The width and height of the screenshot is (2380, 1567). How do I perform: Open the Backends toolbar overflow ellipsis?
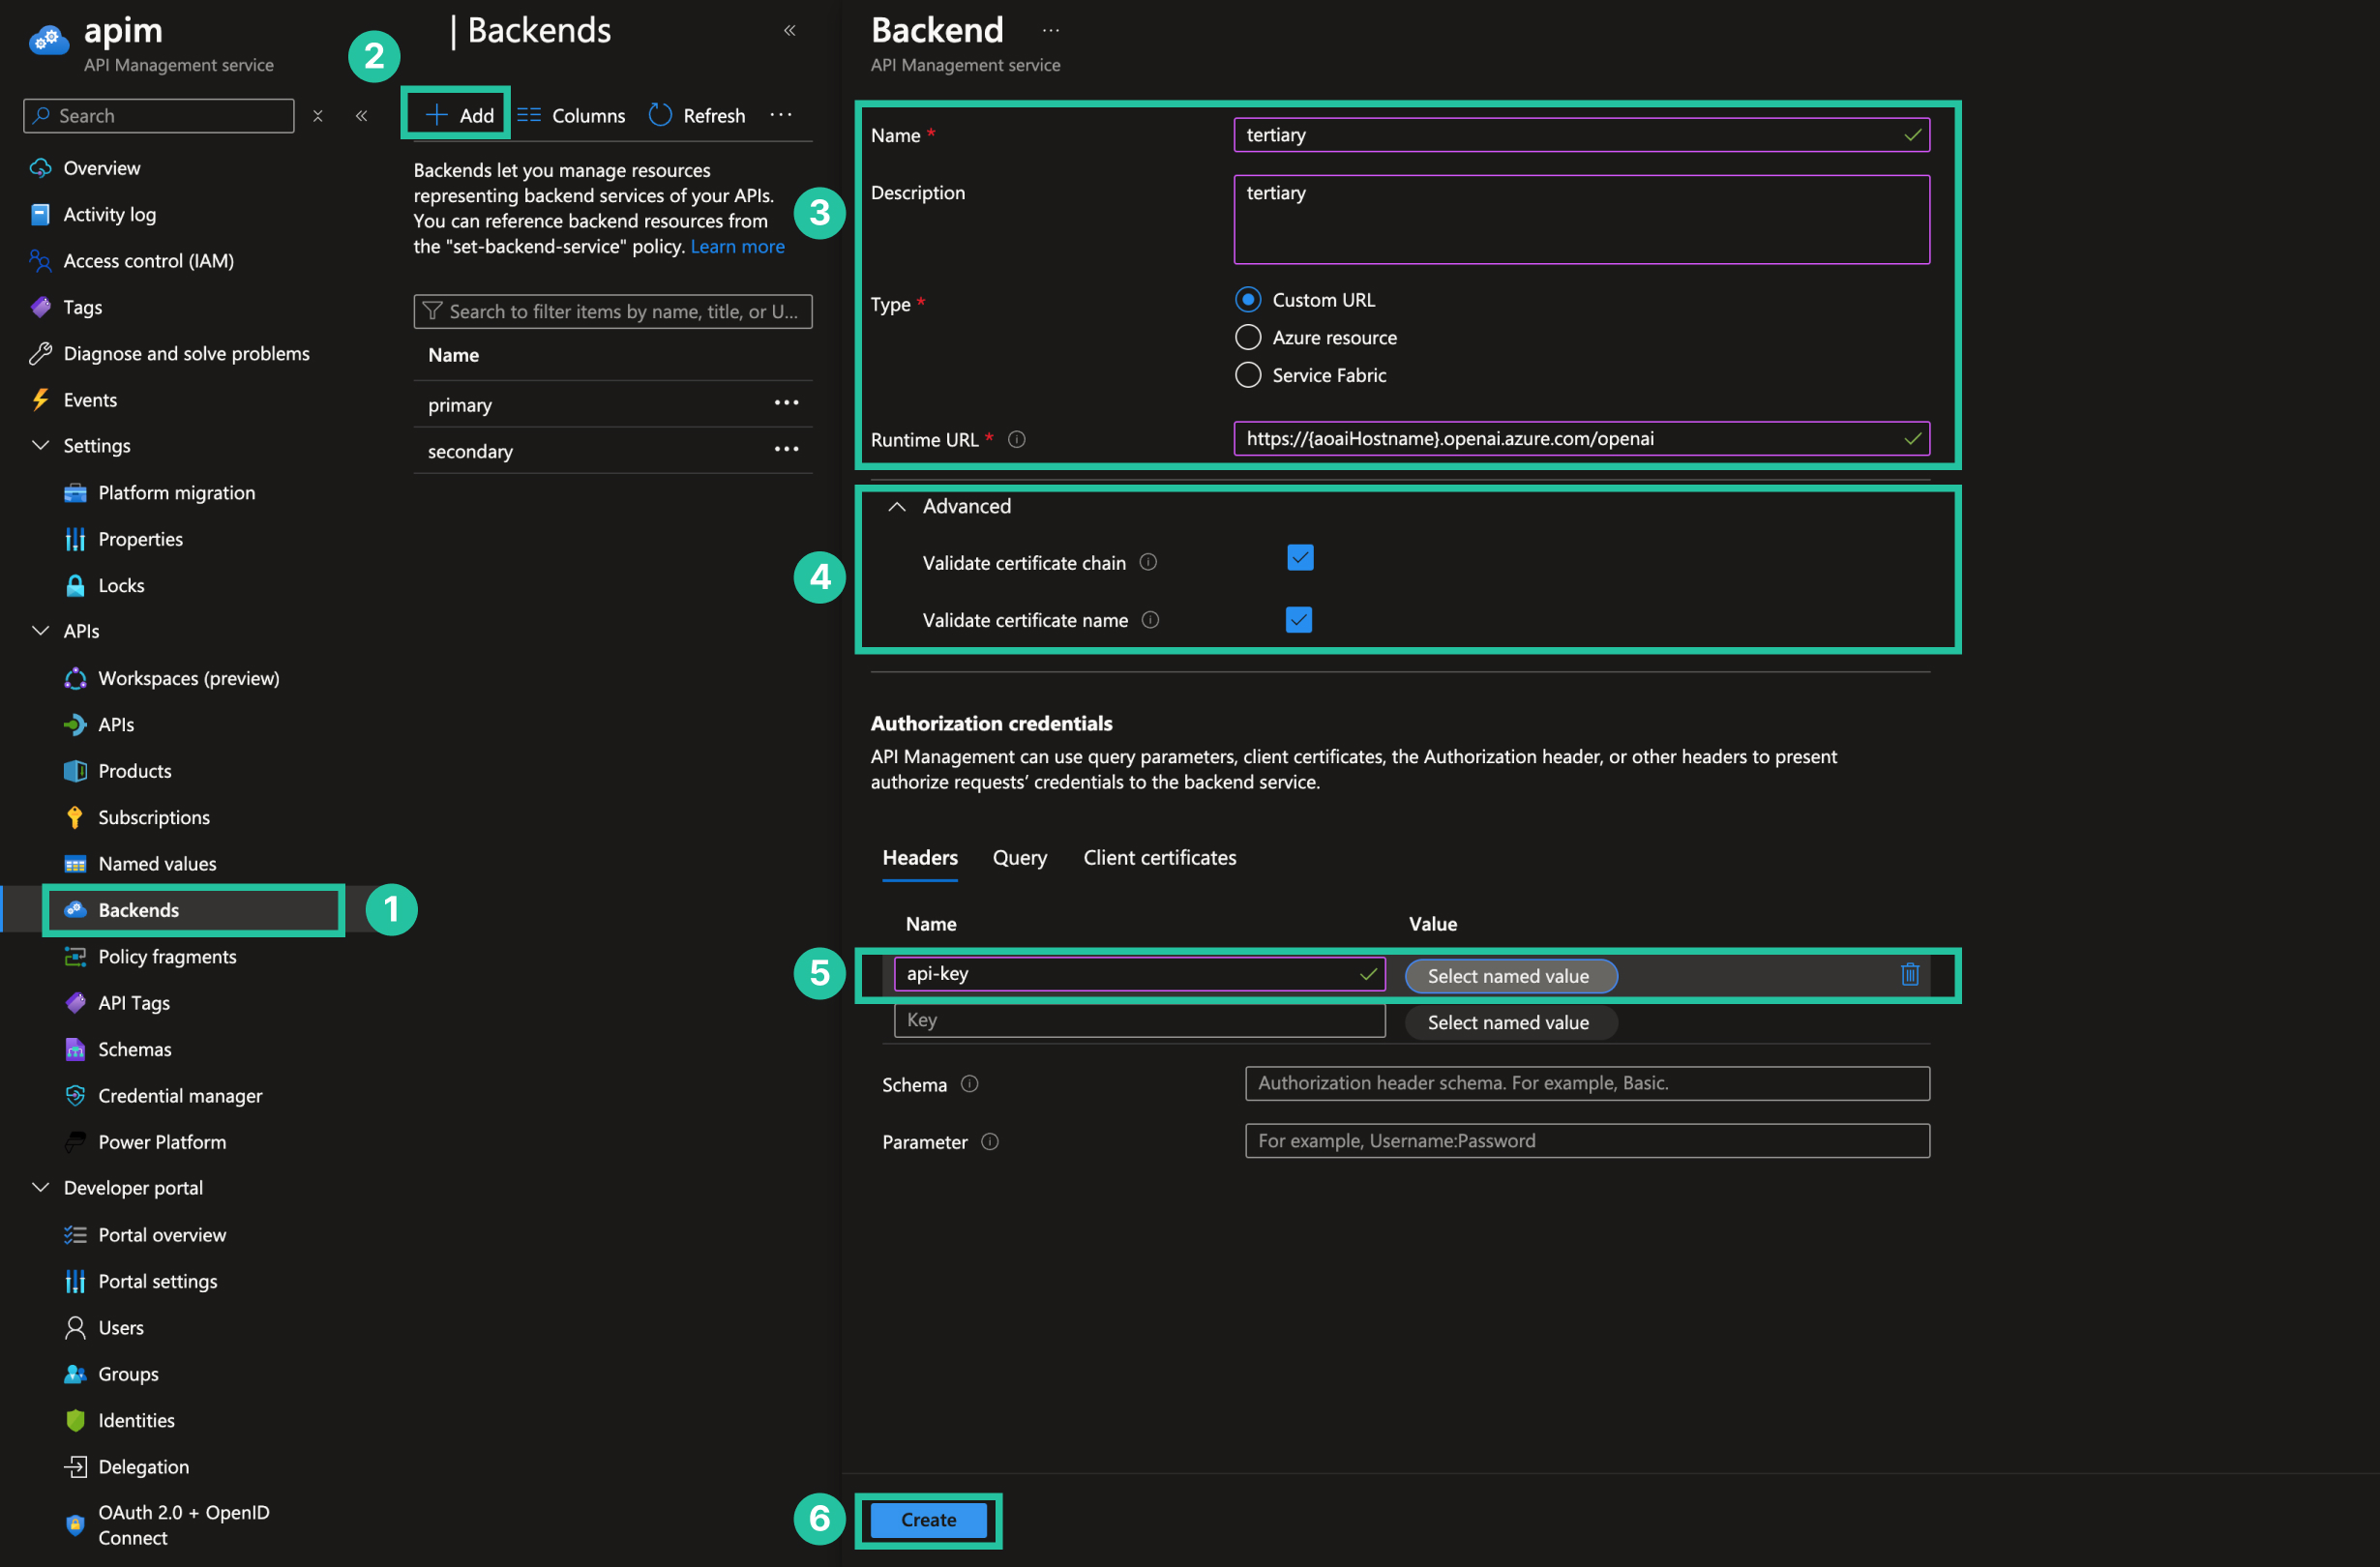(x=781, y=115)
